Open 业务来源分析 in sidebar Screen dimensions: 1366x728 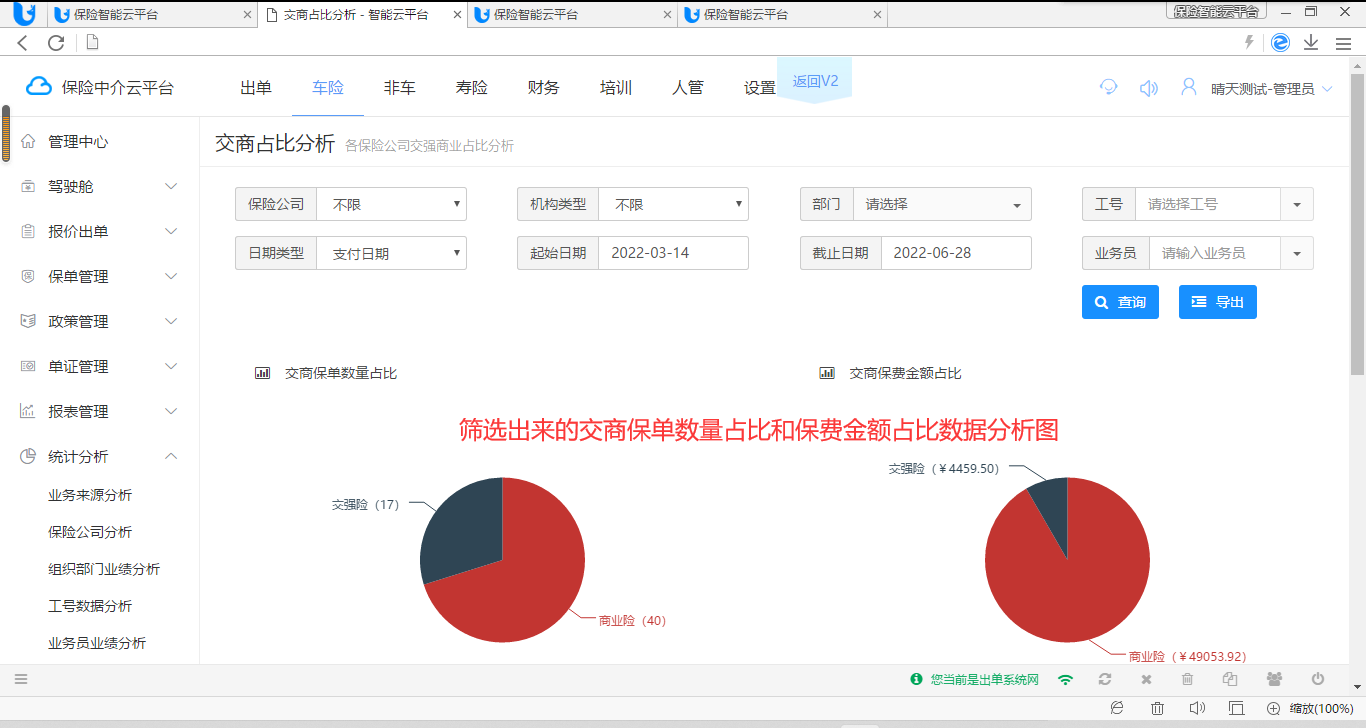[x=90, y=495]
